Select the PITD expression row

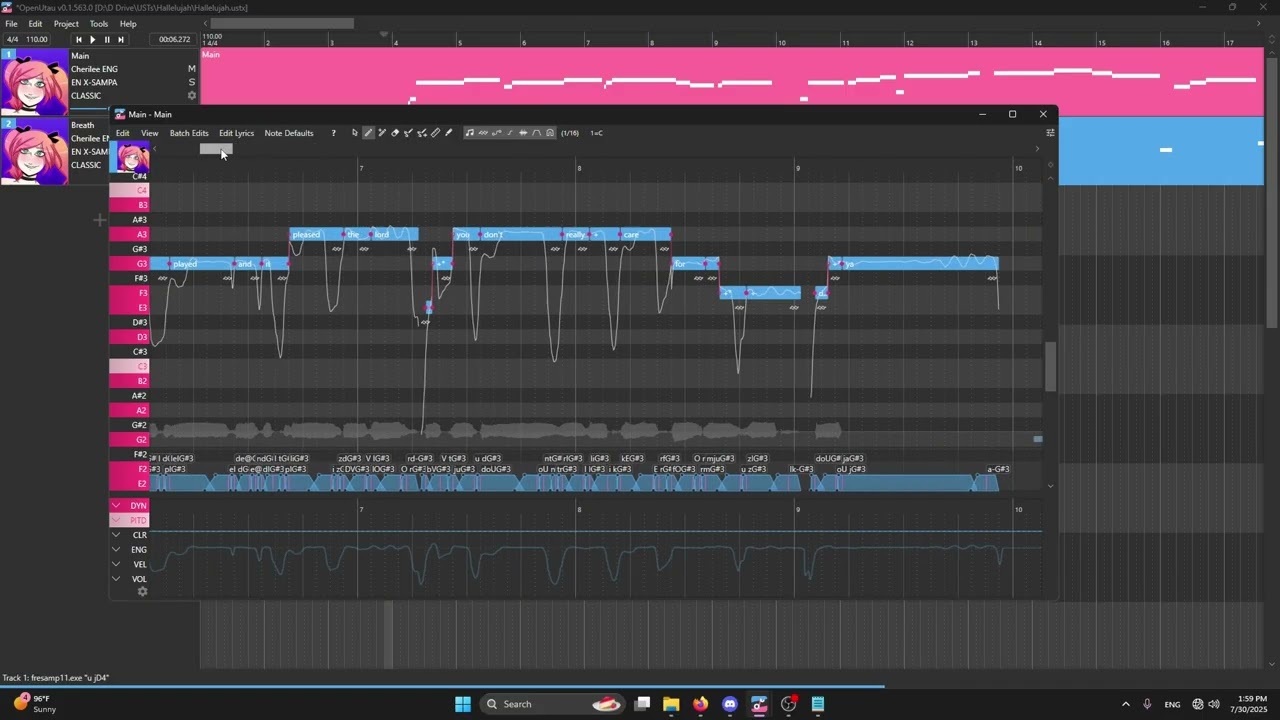pyautogui.click(x=130, y=520)
